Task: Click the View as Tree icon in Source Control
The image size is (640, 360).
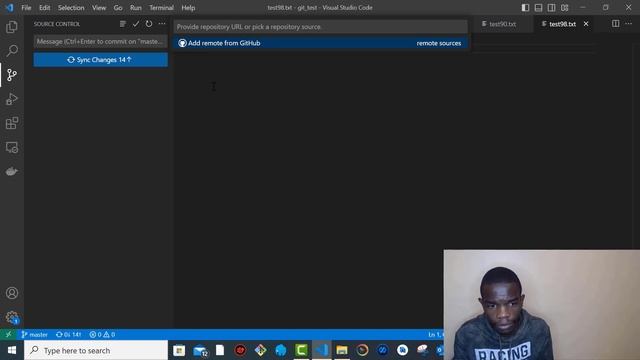Action: coord(122,24)
